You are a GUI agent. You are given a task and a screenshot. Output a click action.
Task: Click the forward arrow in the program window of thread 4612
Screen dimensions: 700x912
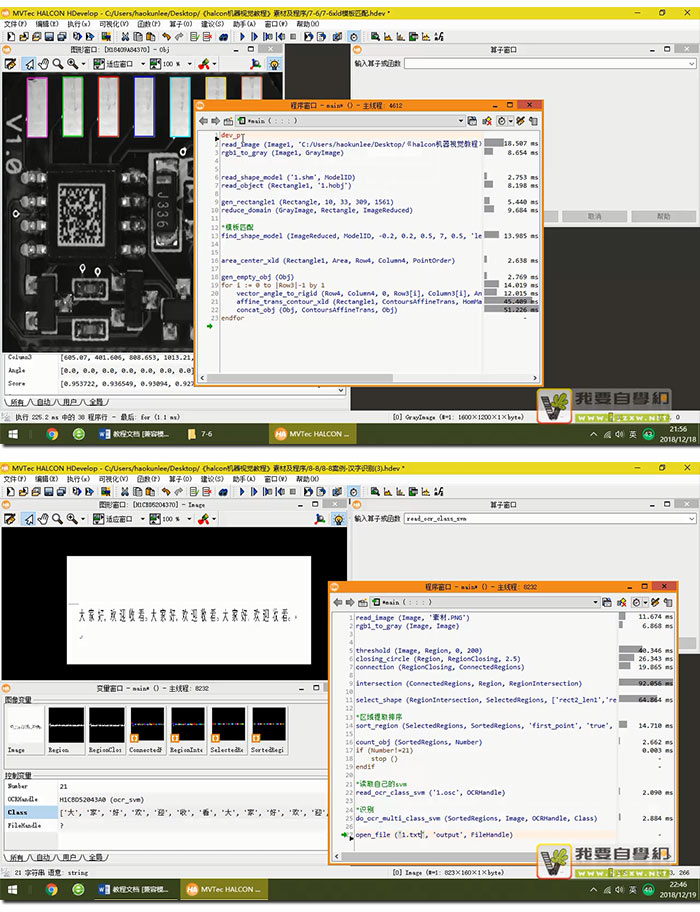(215, 121)
